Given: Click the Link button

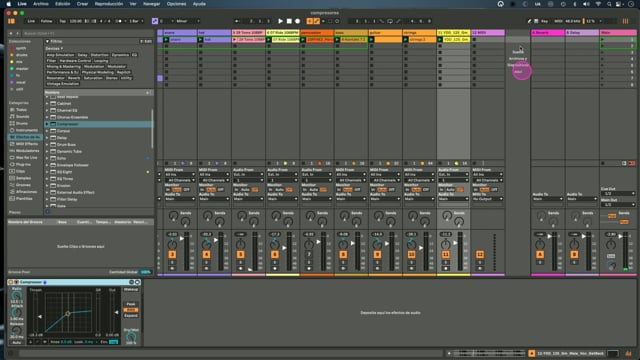Looking at the screenshot, I should point(31,21).
